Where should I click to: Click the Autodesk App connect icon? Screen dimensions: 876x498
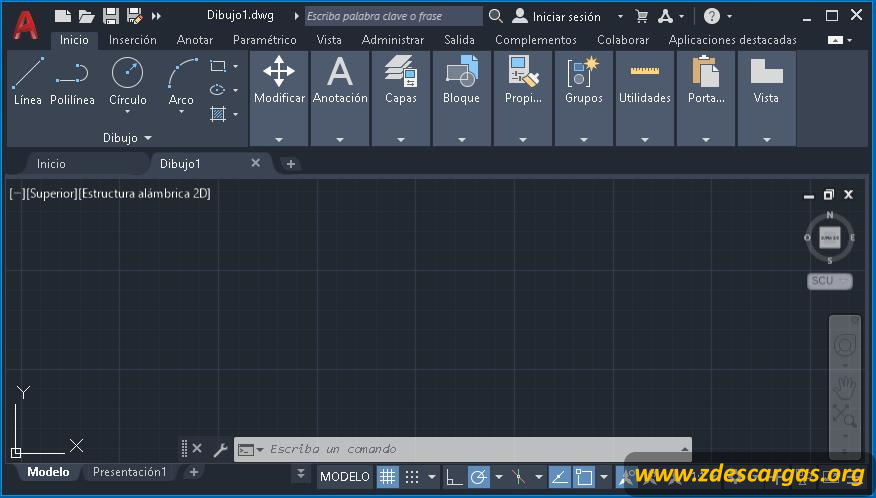(x=665, y=16)
